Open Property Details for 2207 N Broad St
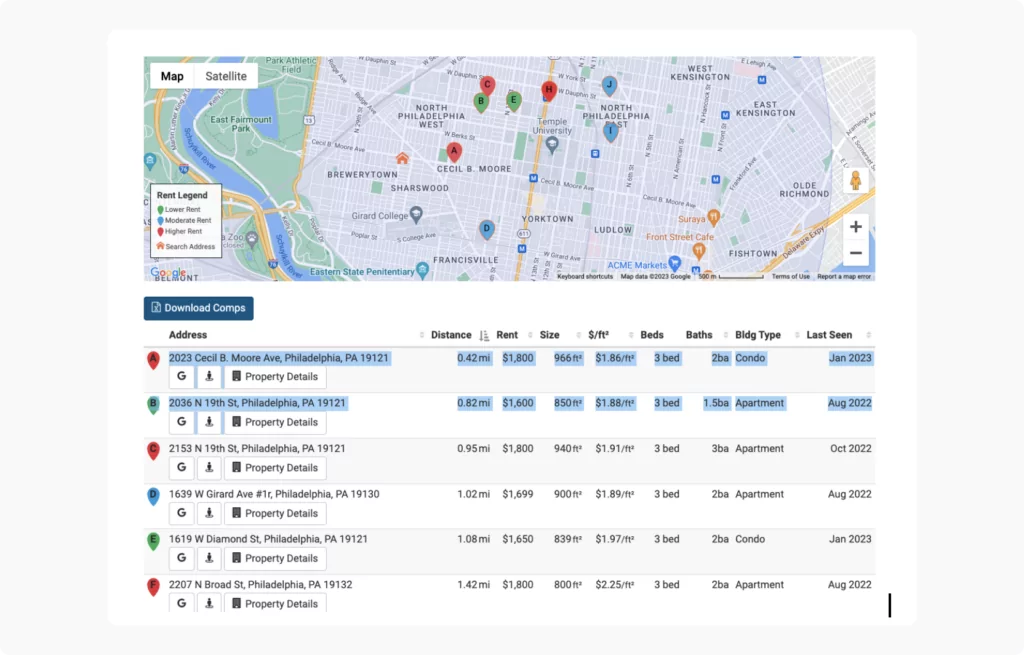This screenshot has width=1024, height=655. [275, 603]
